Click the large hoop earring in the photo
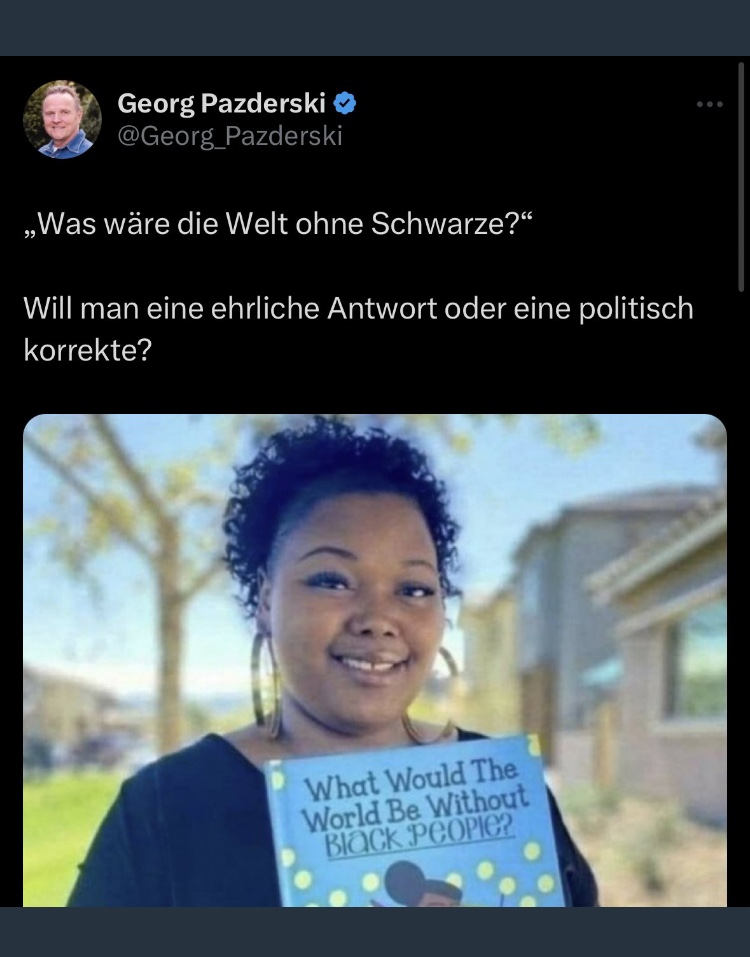 click(x=267, y=685)
